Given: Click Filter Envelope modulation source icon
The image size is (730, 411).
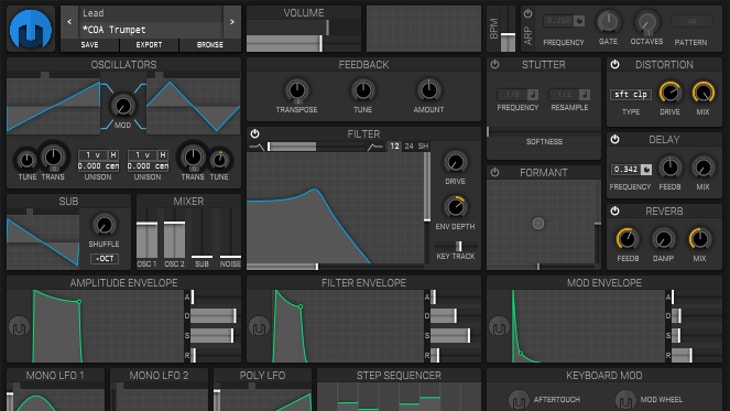Looking at the screenshot, I should pos(259,326).
